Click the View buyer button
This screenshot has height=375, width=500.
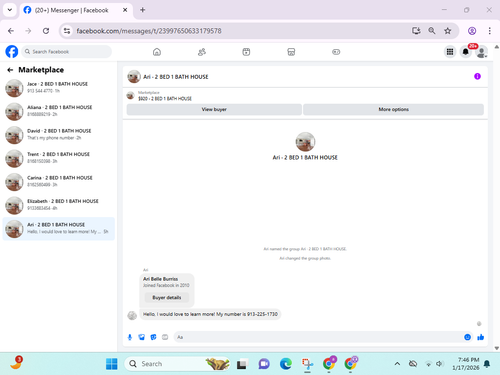214,109
